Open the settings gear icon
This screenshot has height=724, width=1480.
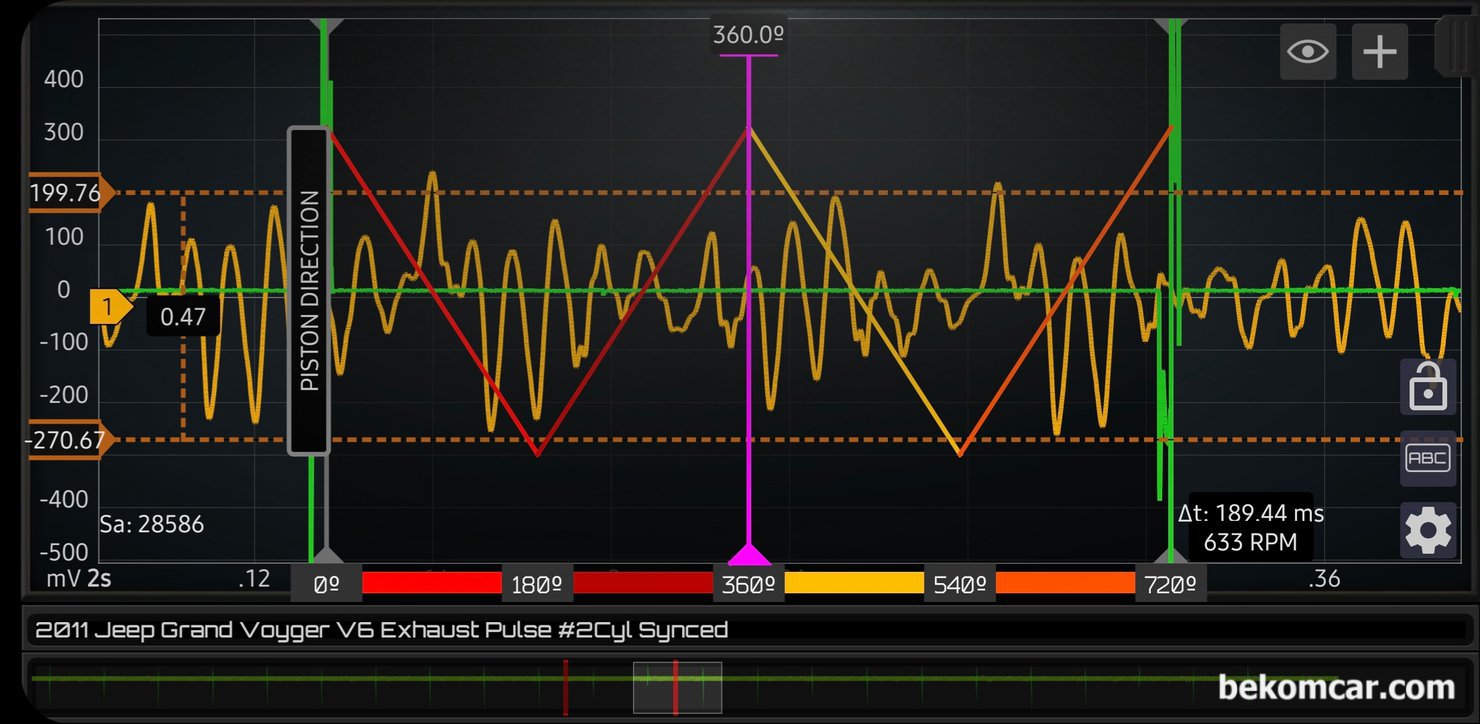tap(1428, 531)
